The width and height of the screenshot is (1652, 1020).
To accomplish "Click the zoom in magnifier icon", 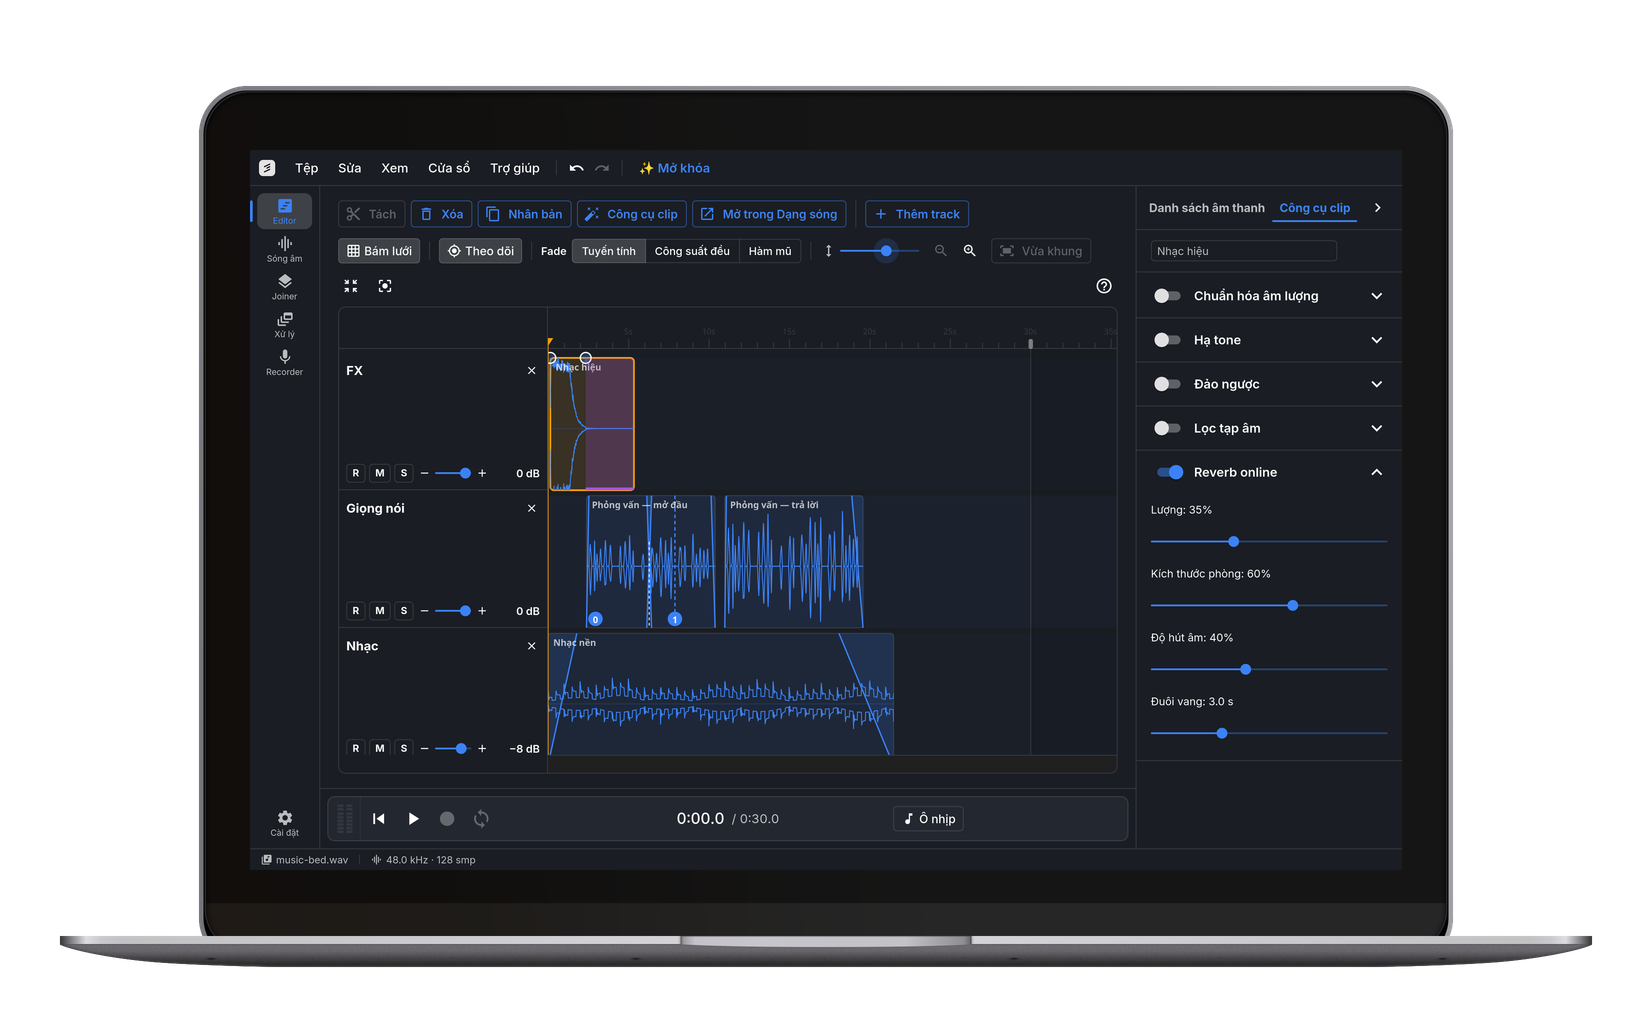I will pos(969,251).
